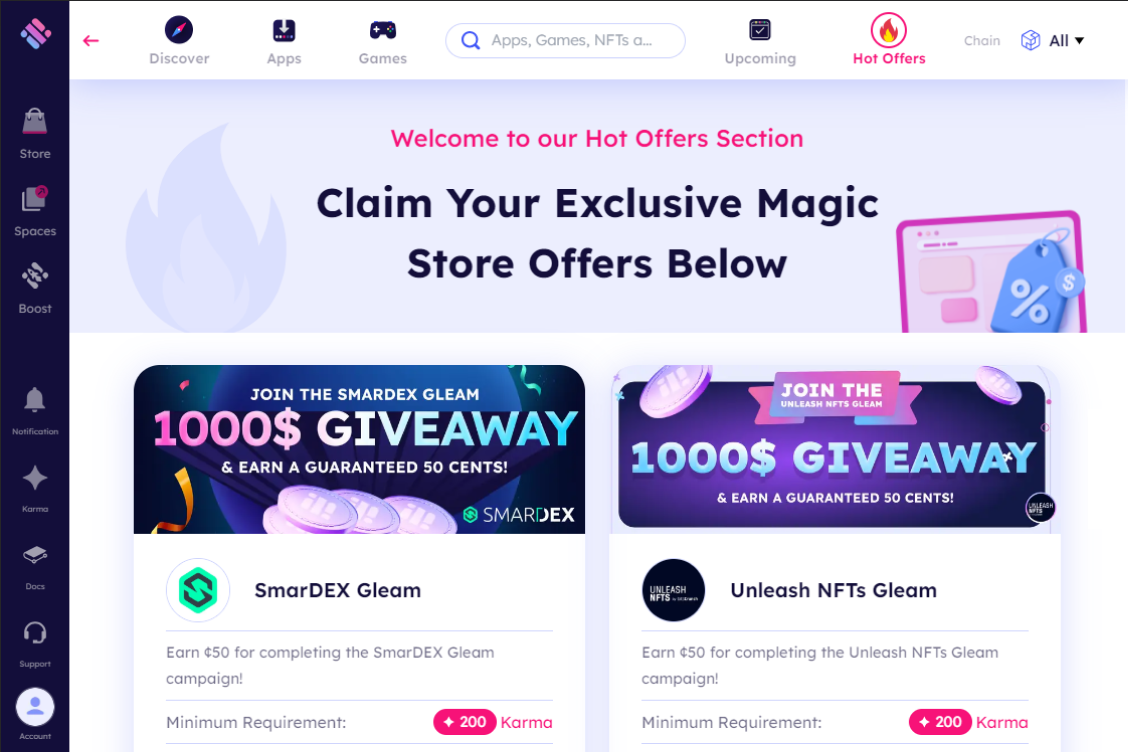This screenshot has width=1128, height=752.
Task: Open the Account profile icon
Action: (x=35, y=714)
